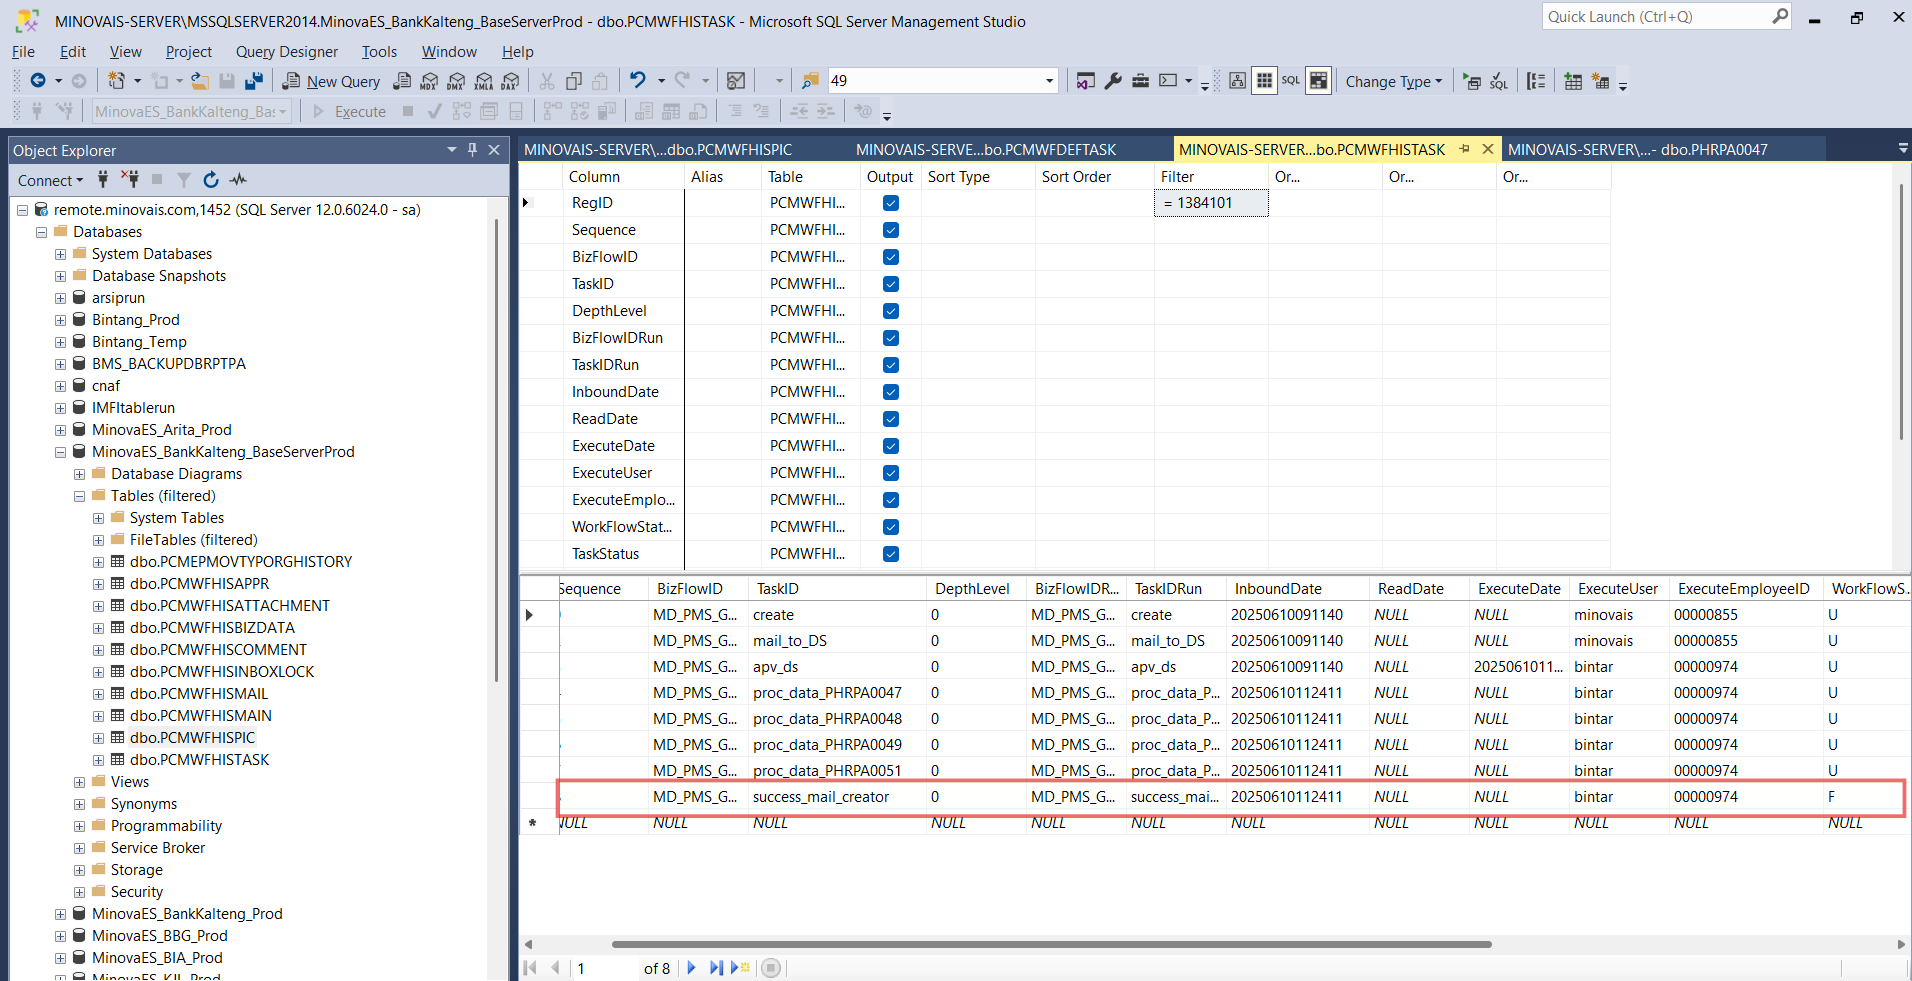Close the PCMWFHISTASK tab
Viewport: 1912px width, 981px height.
click(x=1488, y=149)
